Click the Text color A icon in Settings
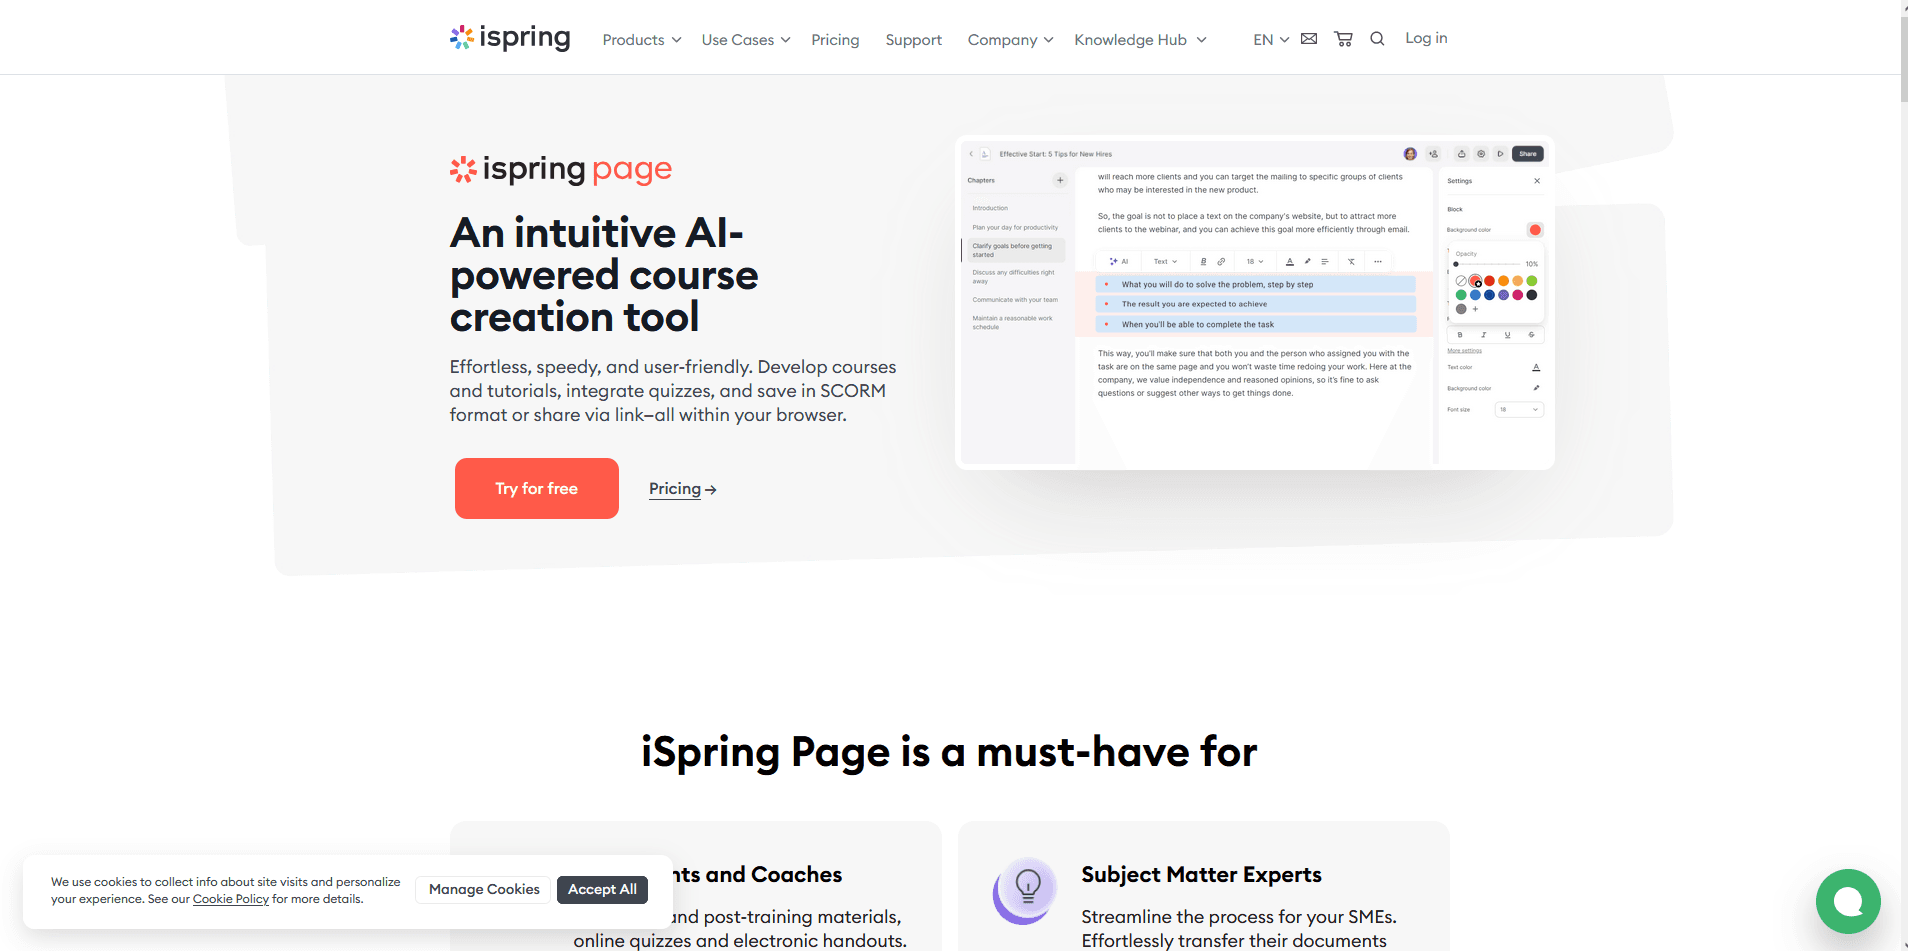 pyautogui.click(x=1536, y=367)
